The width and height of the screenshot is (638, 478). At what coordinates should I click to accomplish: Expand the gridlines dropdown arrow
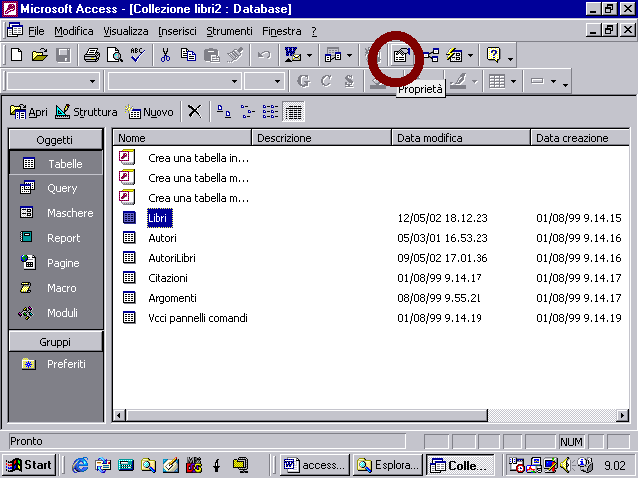point(513,81)
